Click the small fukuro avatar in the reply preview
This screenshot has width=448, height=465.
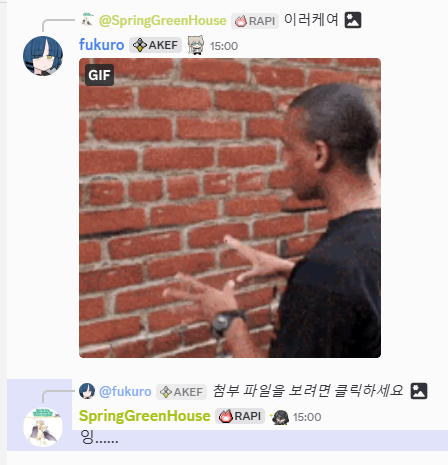click(87, 391)
